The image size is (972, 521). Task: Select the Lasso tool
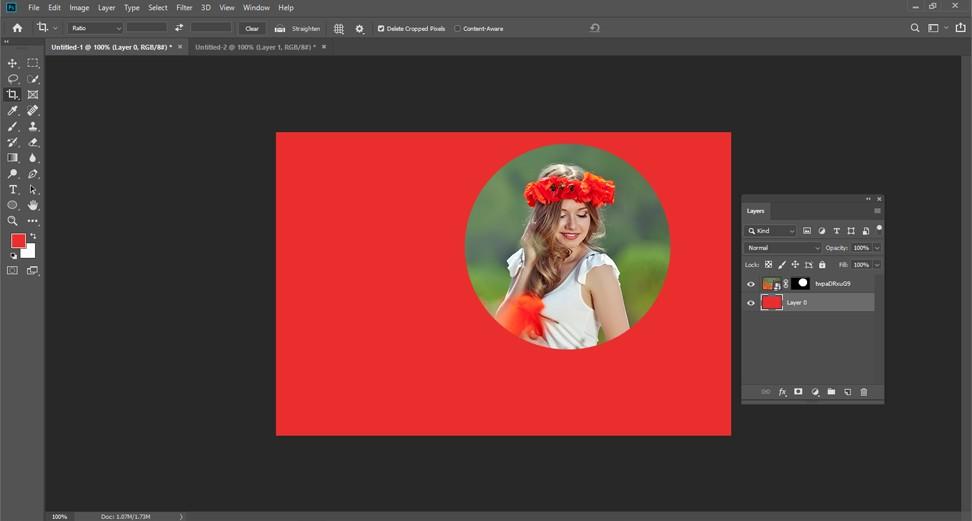(12, 79)
